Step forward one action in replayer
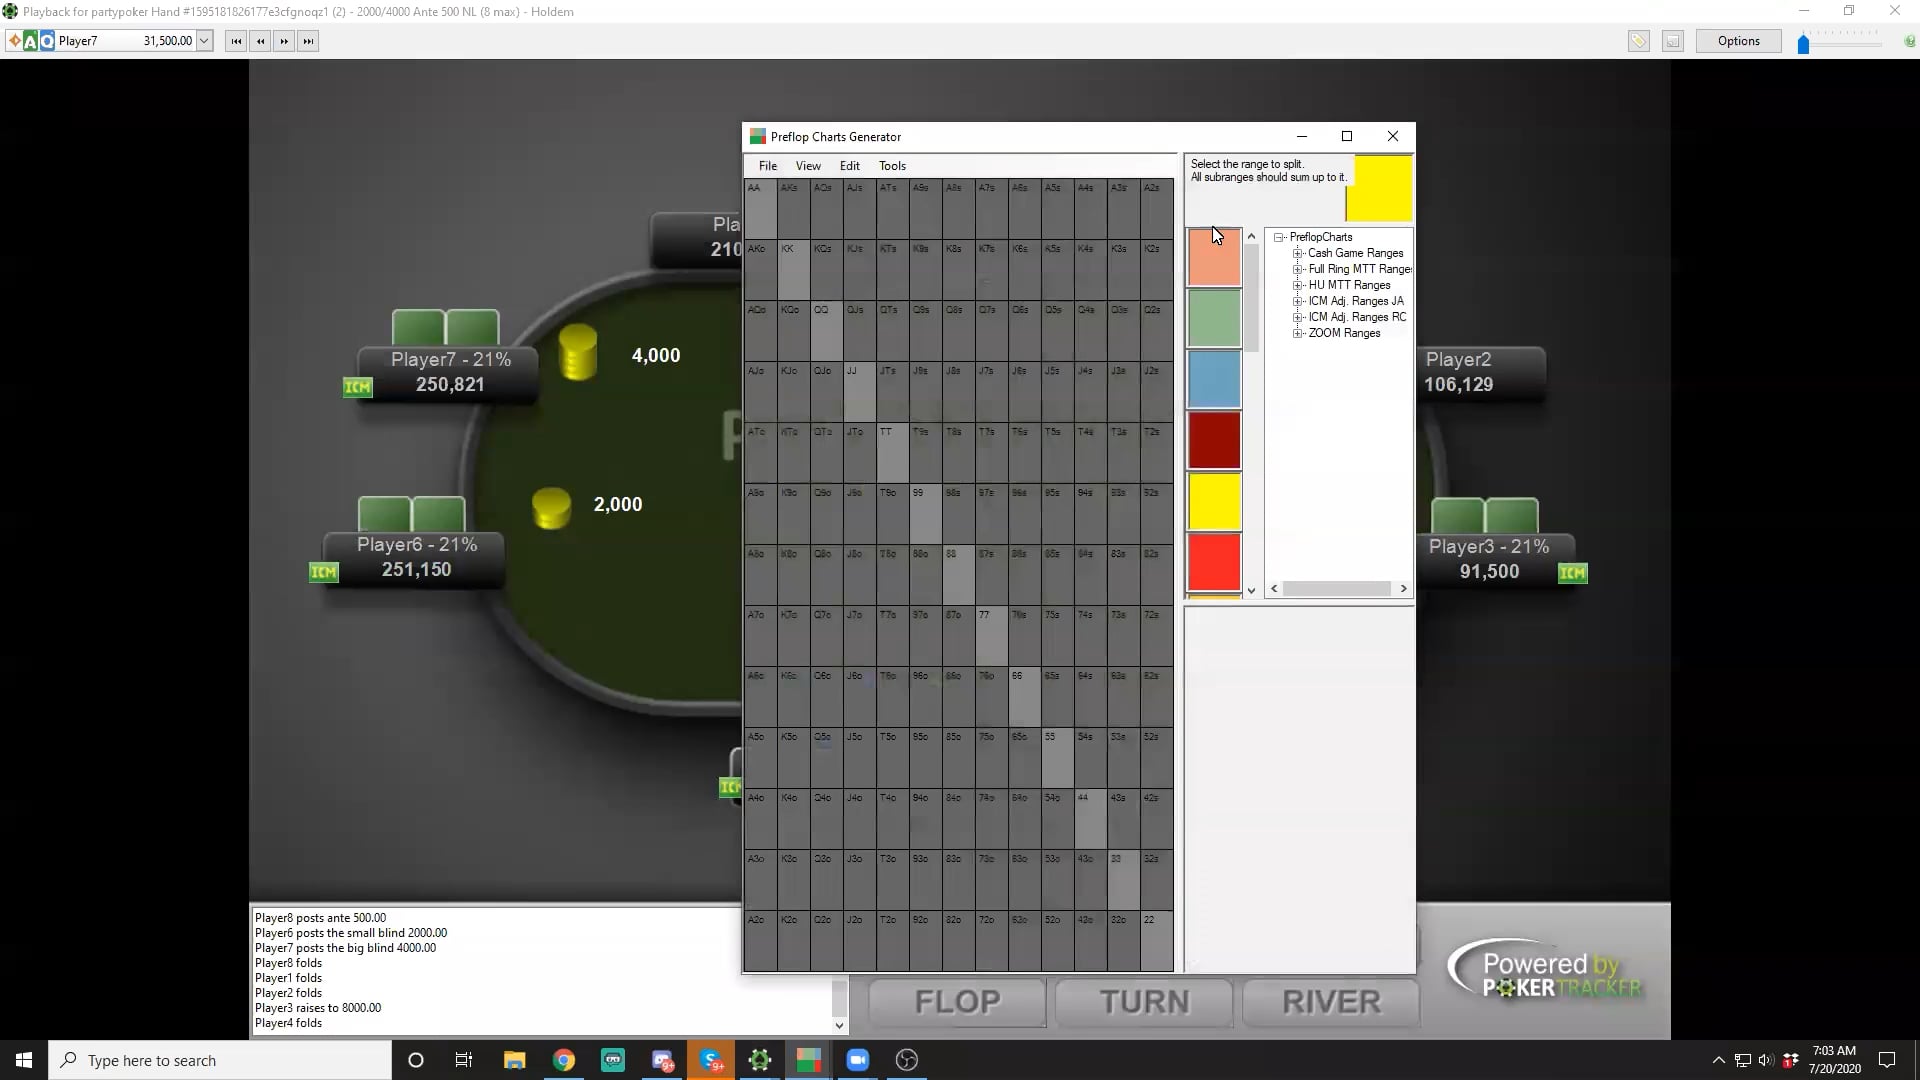Screen dimensions: 1920x1080 coord(284,41)
